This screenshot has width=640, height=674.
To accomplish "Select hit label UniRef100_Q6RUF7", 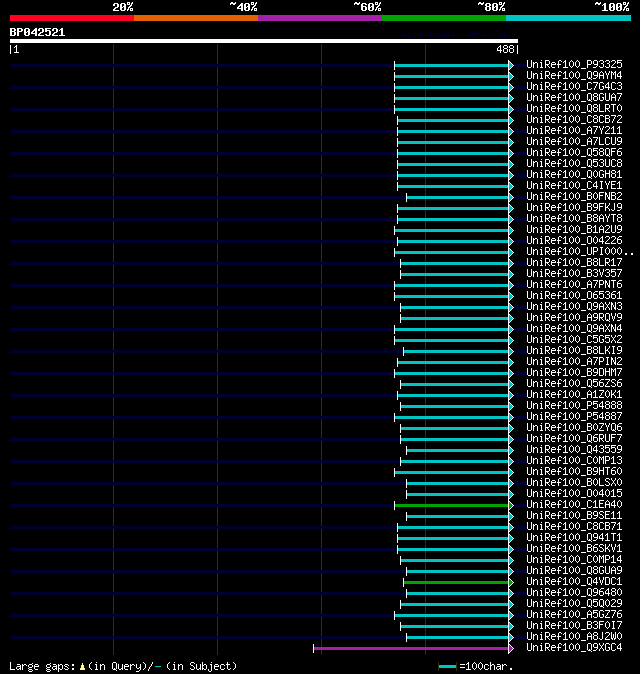I will (574, 438).
